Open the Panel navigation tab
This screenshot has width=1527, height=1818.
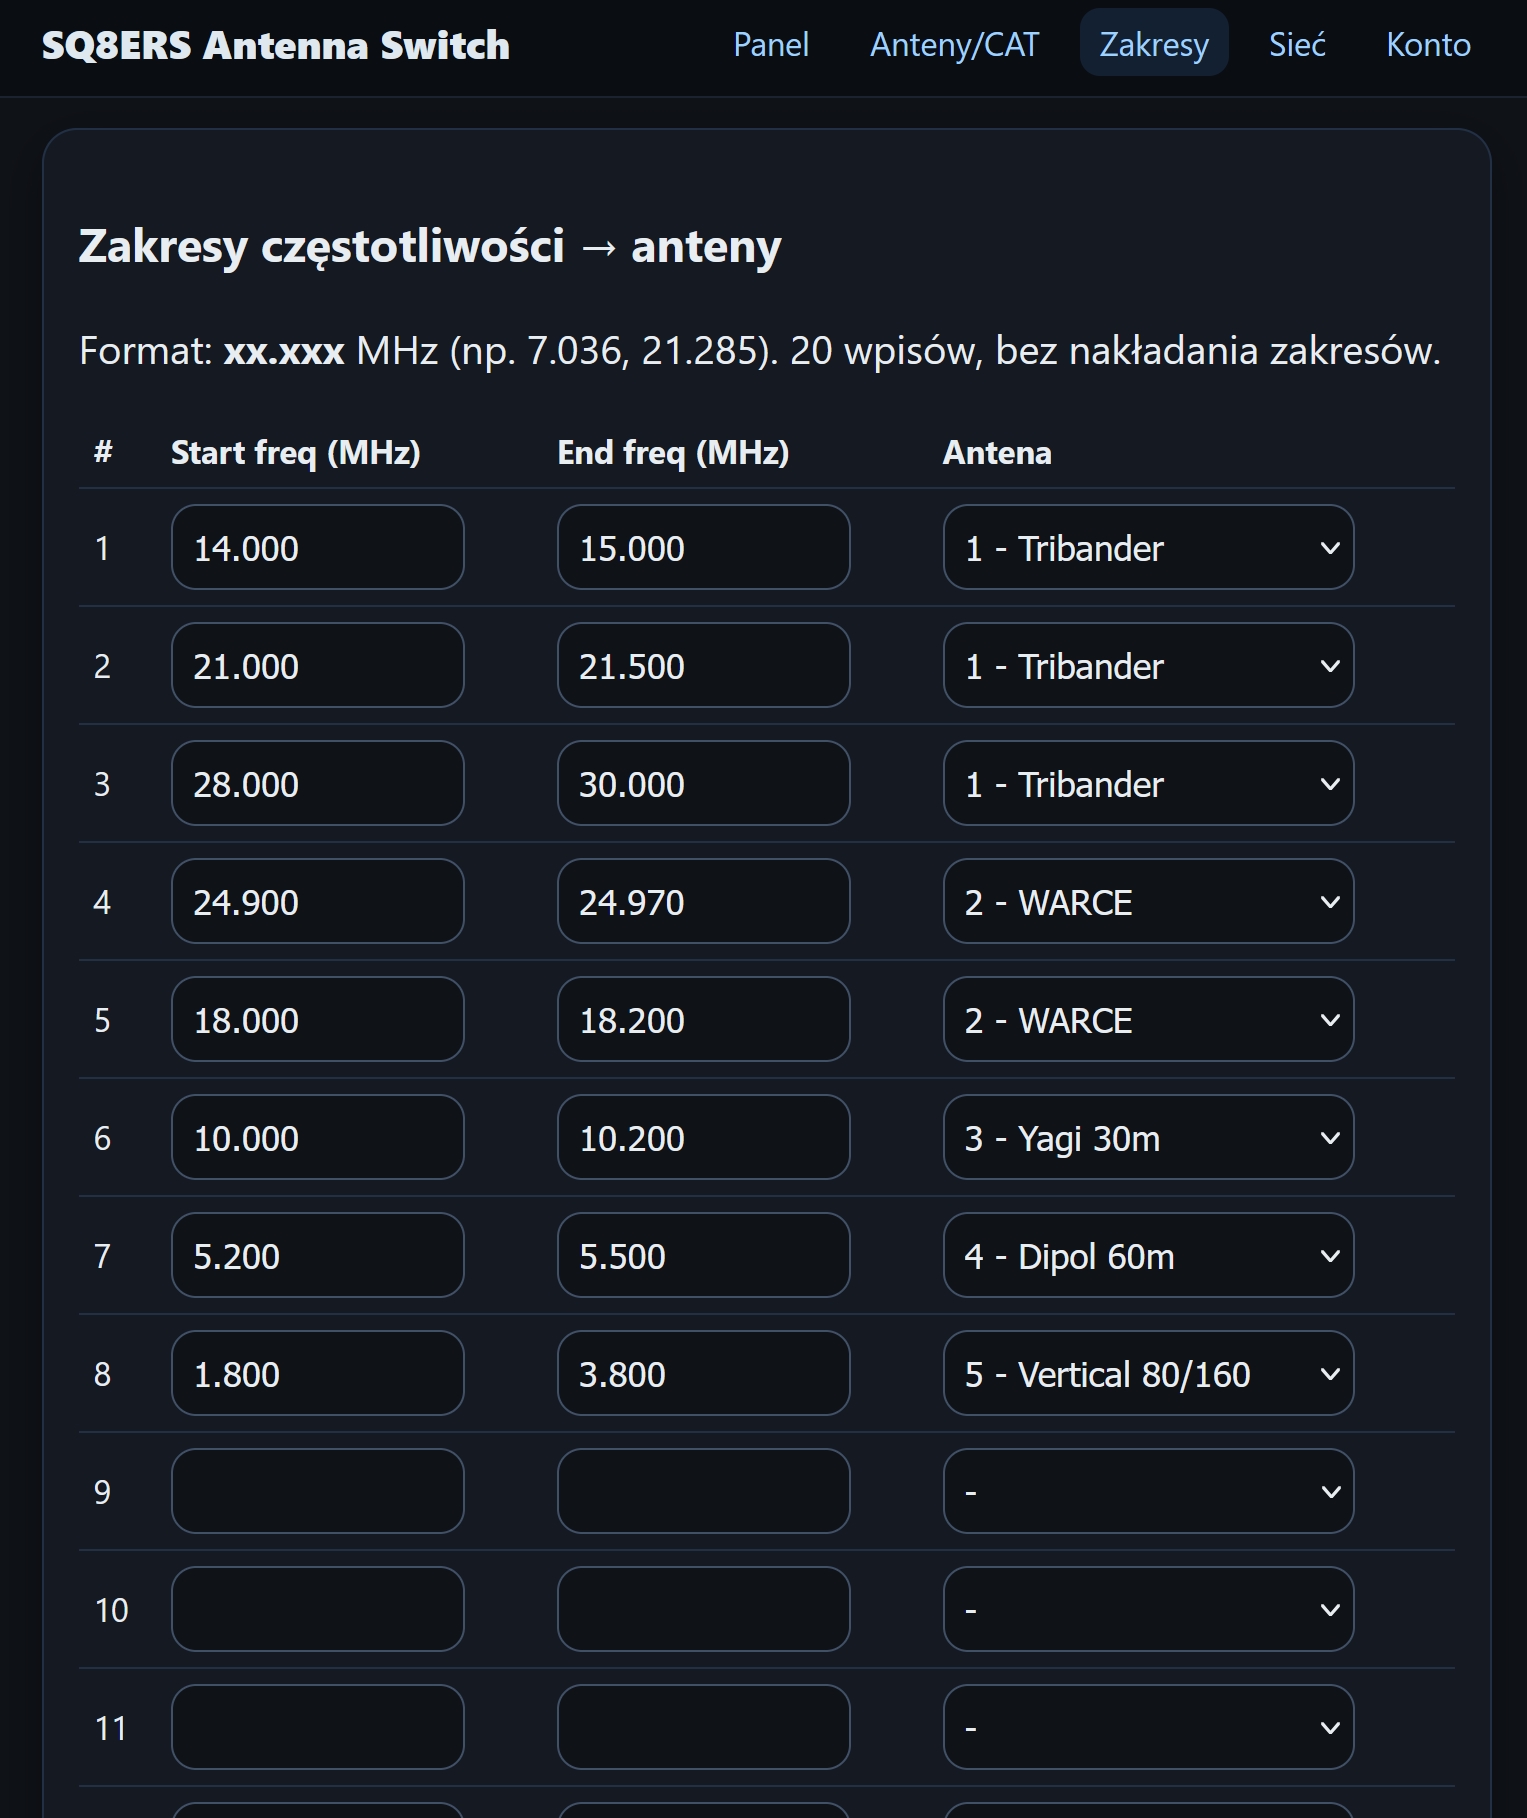click(770, 45)
